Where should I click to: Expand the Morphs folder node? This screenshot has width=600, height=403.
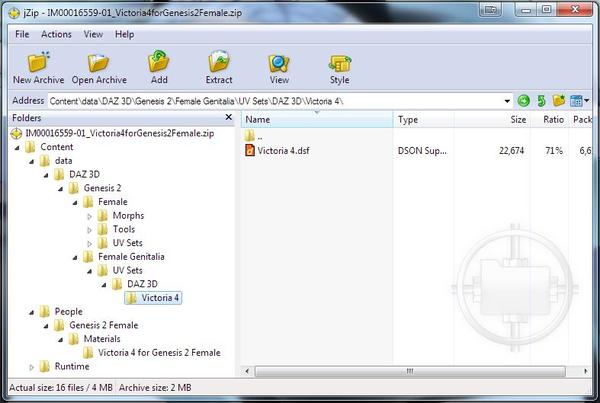(x=90, y=216)
